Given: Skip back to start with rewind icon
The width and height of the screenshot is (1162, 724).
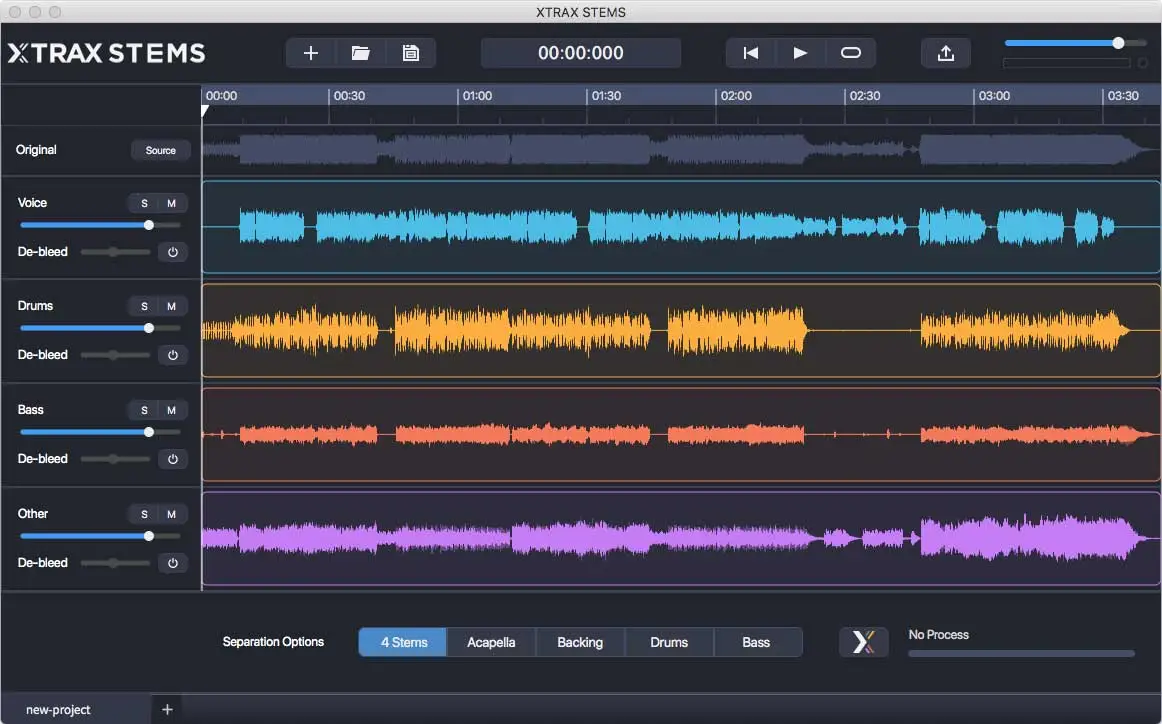Looking at the screenshot, I should pos(750,52).
